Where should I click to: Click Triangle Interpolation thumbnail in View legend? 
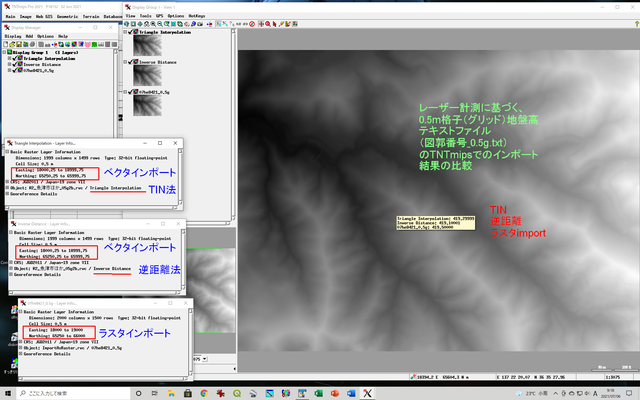(x=147, y=45)
